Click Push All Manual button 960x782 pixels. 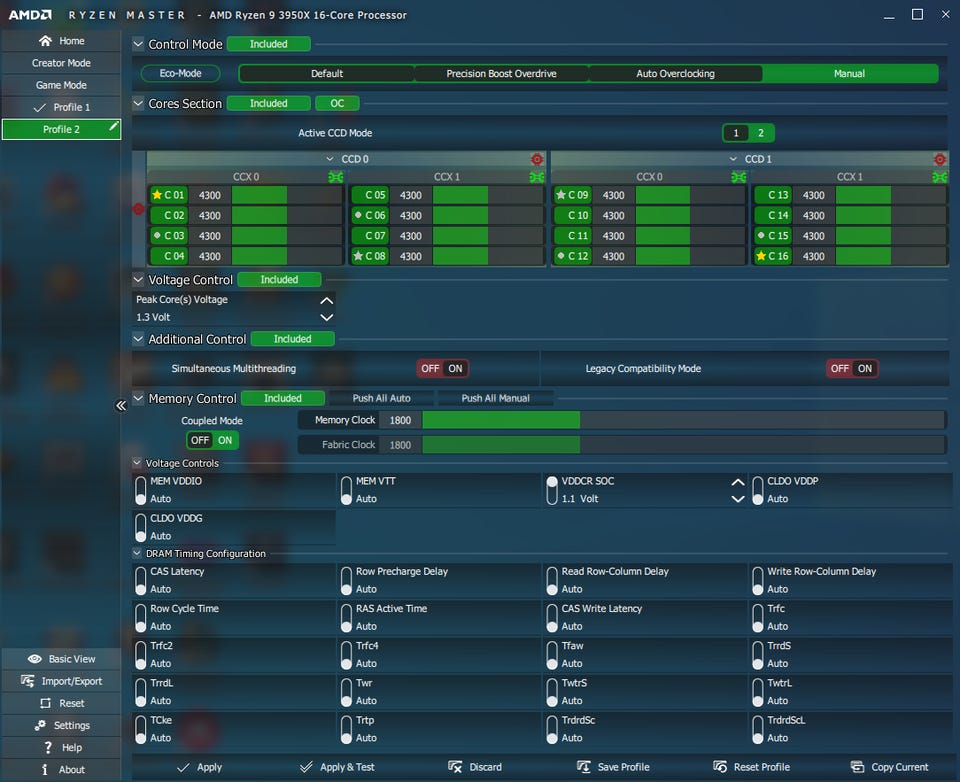pos(495,399)
